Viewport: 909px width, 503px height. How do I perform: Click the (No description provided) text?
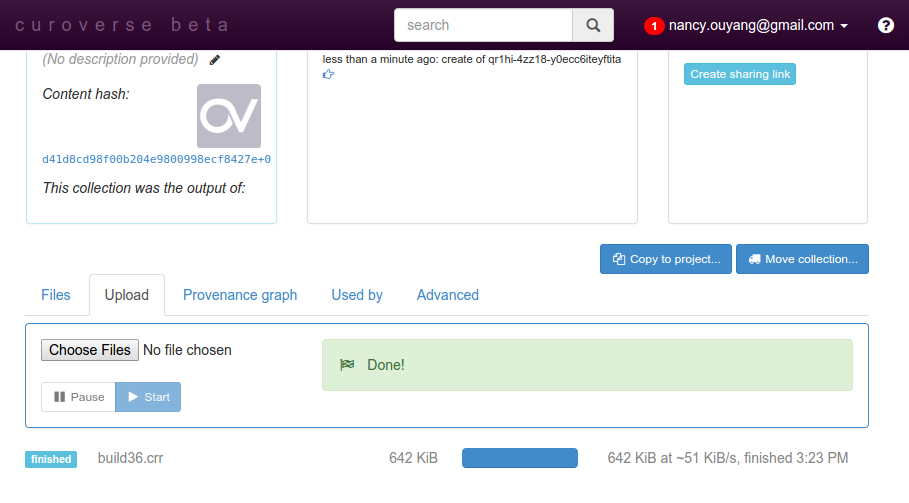pyautogui.click(x=121, y=59)
